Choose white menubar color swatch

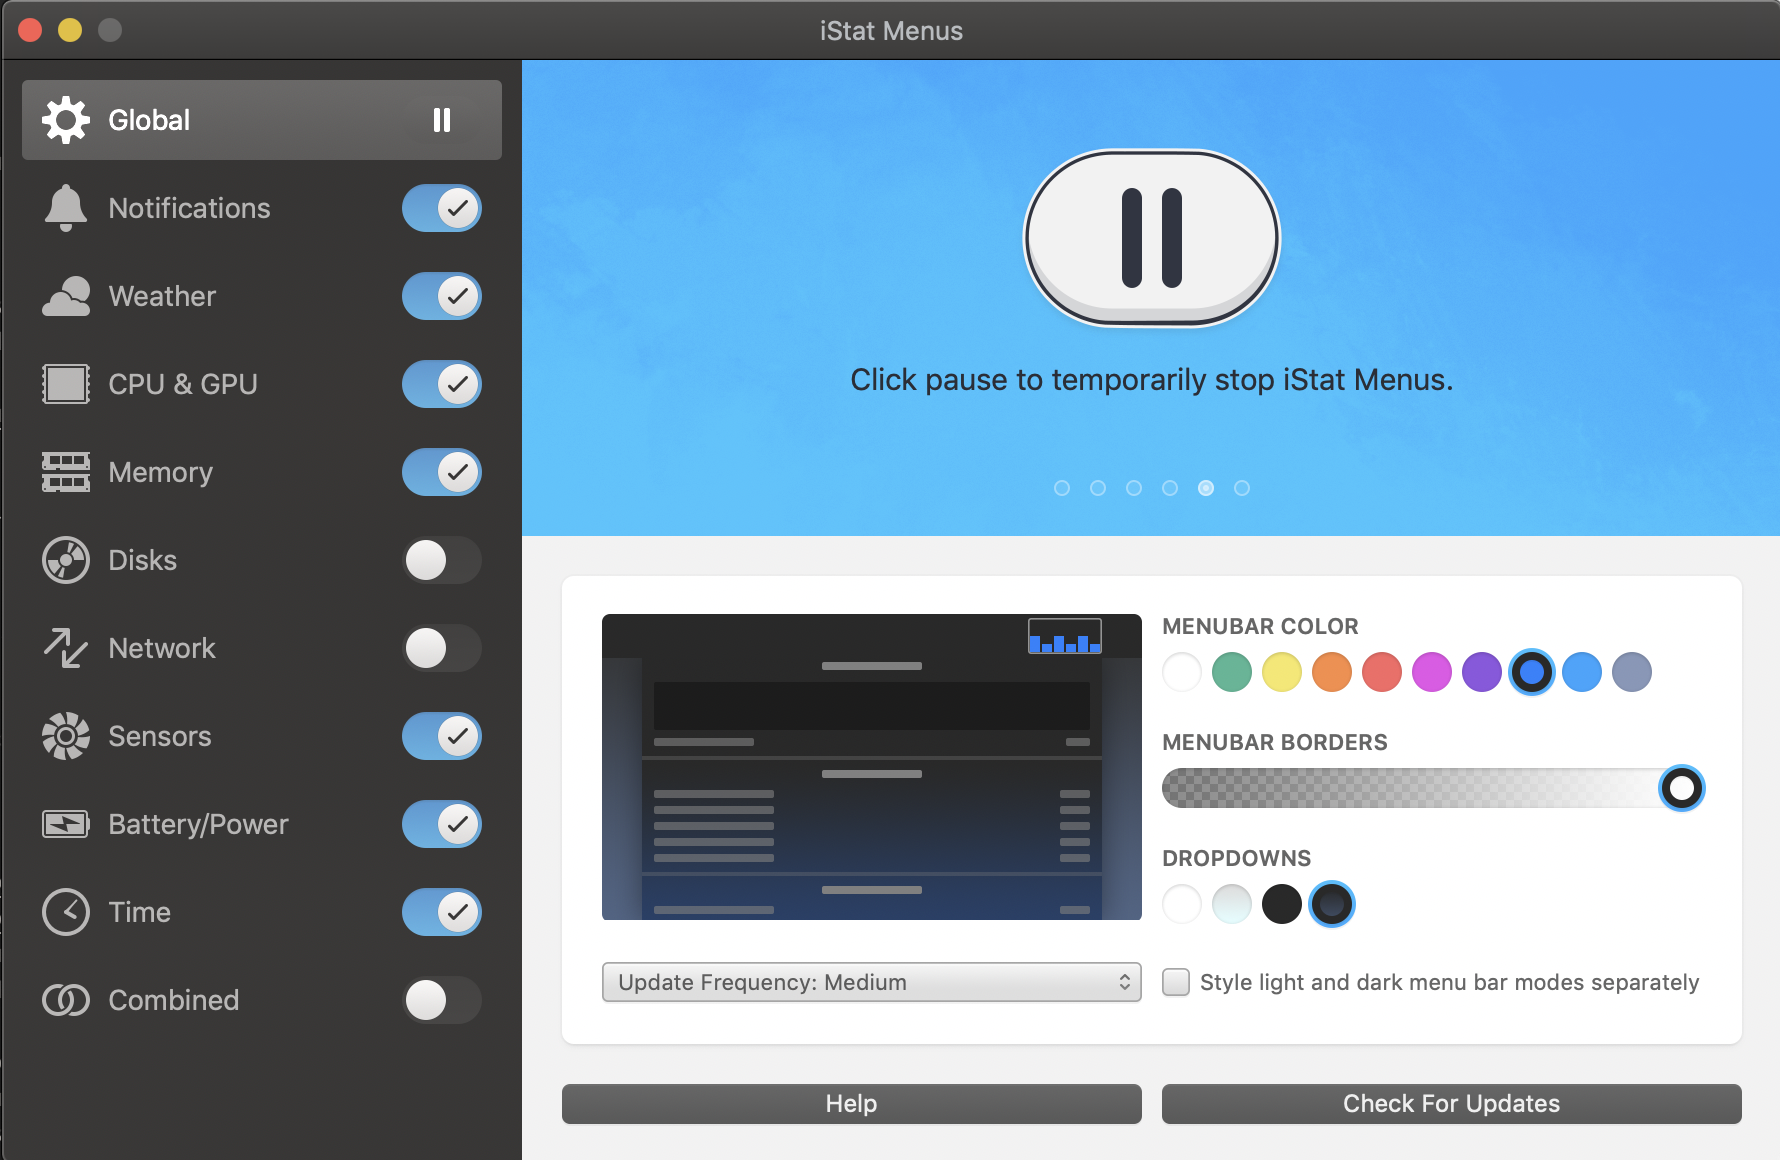[1182, 672]
